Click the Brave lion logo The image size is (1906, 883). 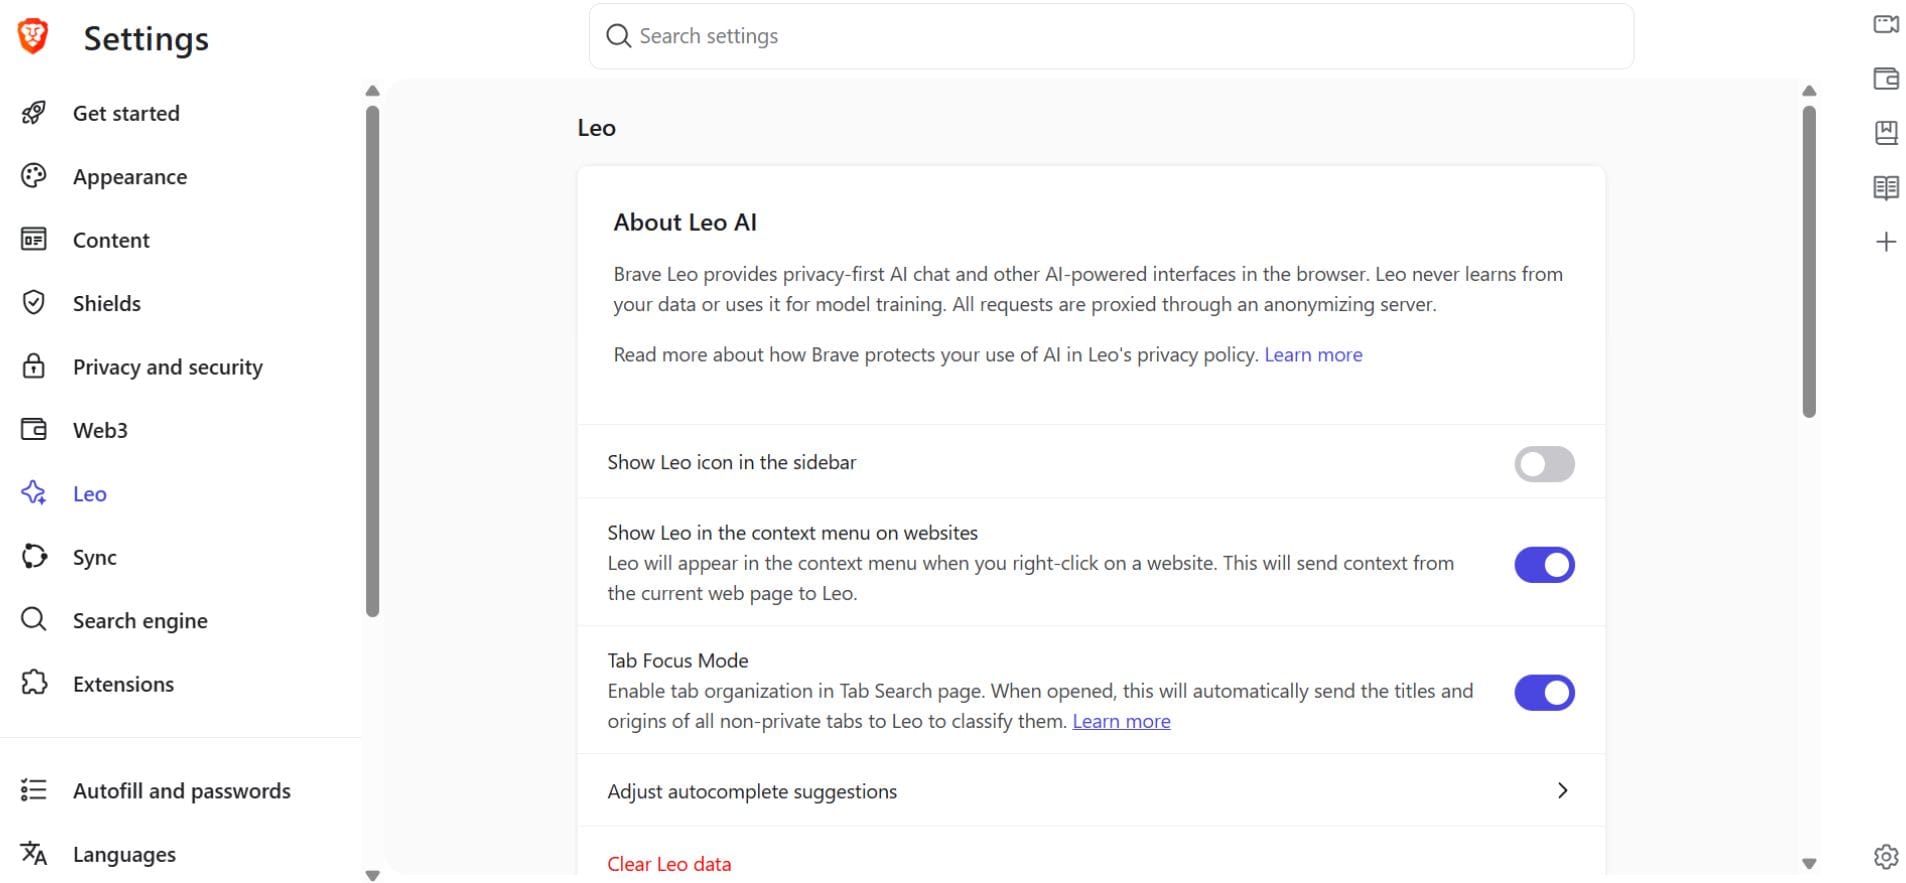[x=33, y=37]
